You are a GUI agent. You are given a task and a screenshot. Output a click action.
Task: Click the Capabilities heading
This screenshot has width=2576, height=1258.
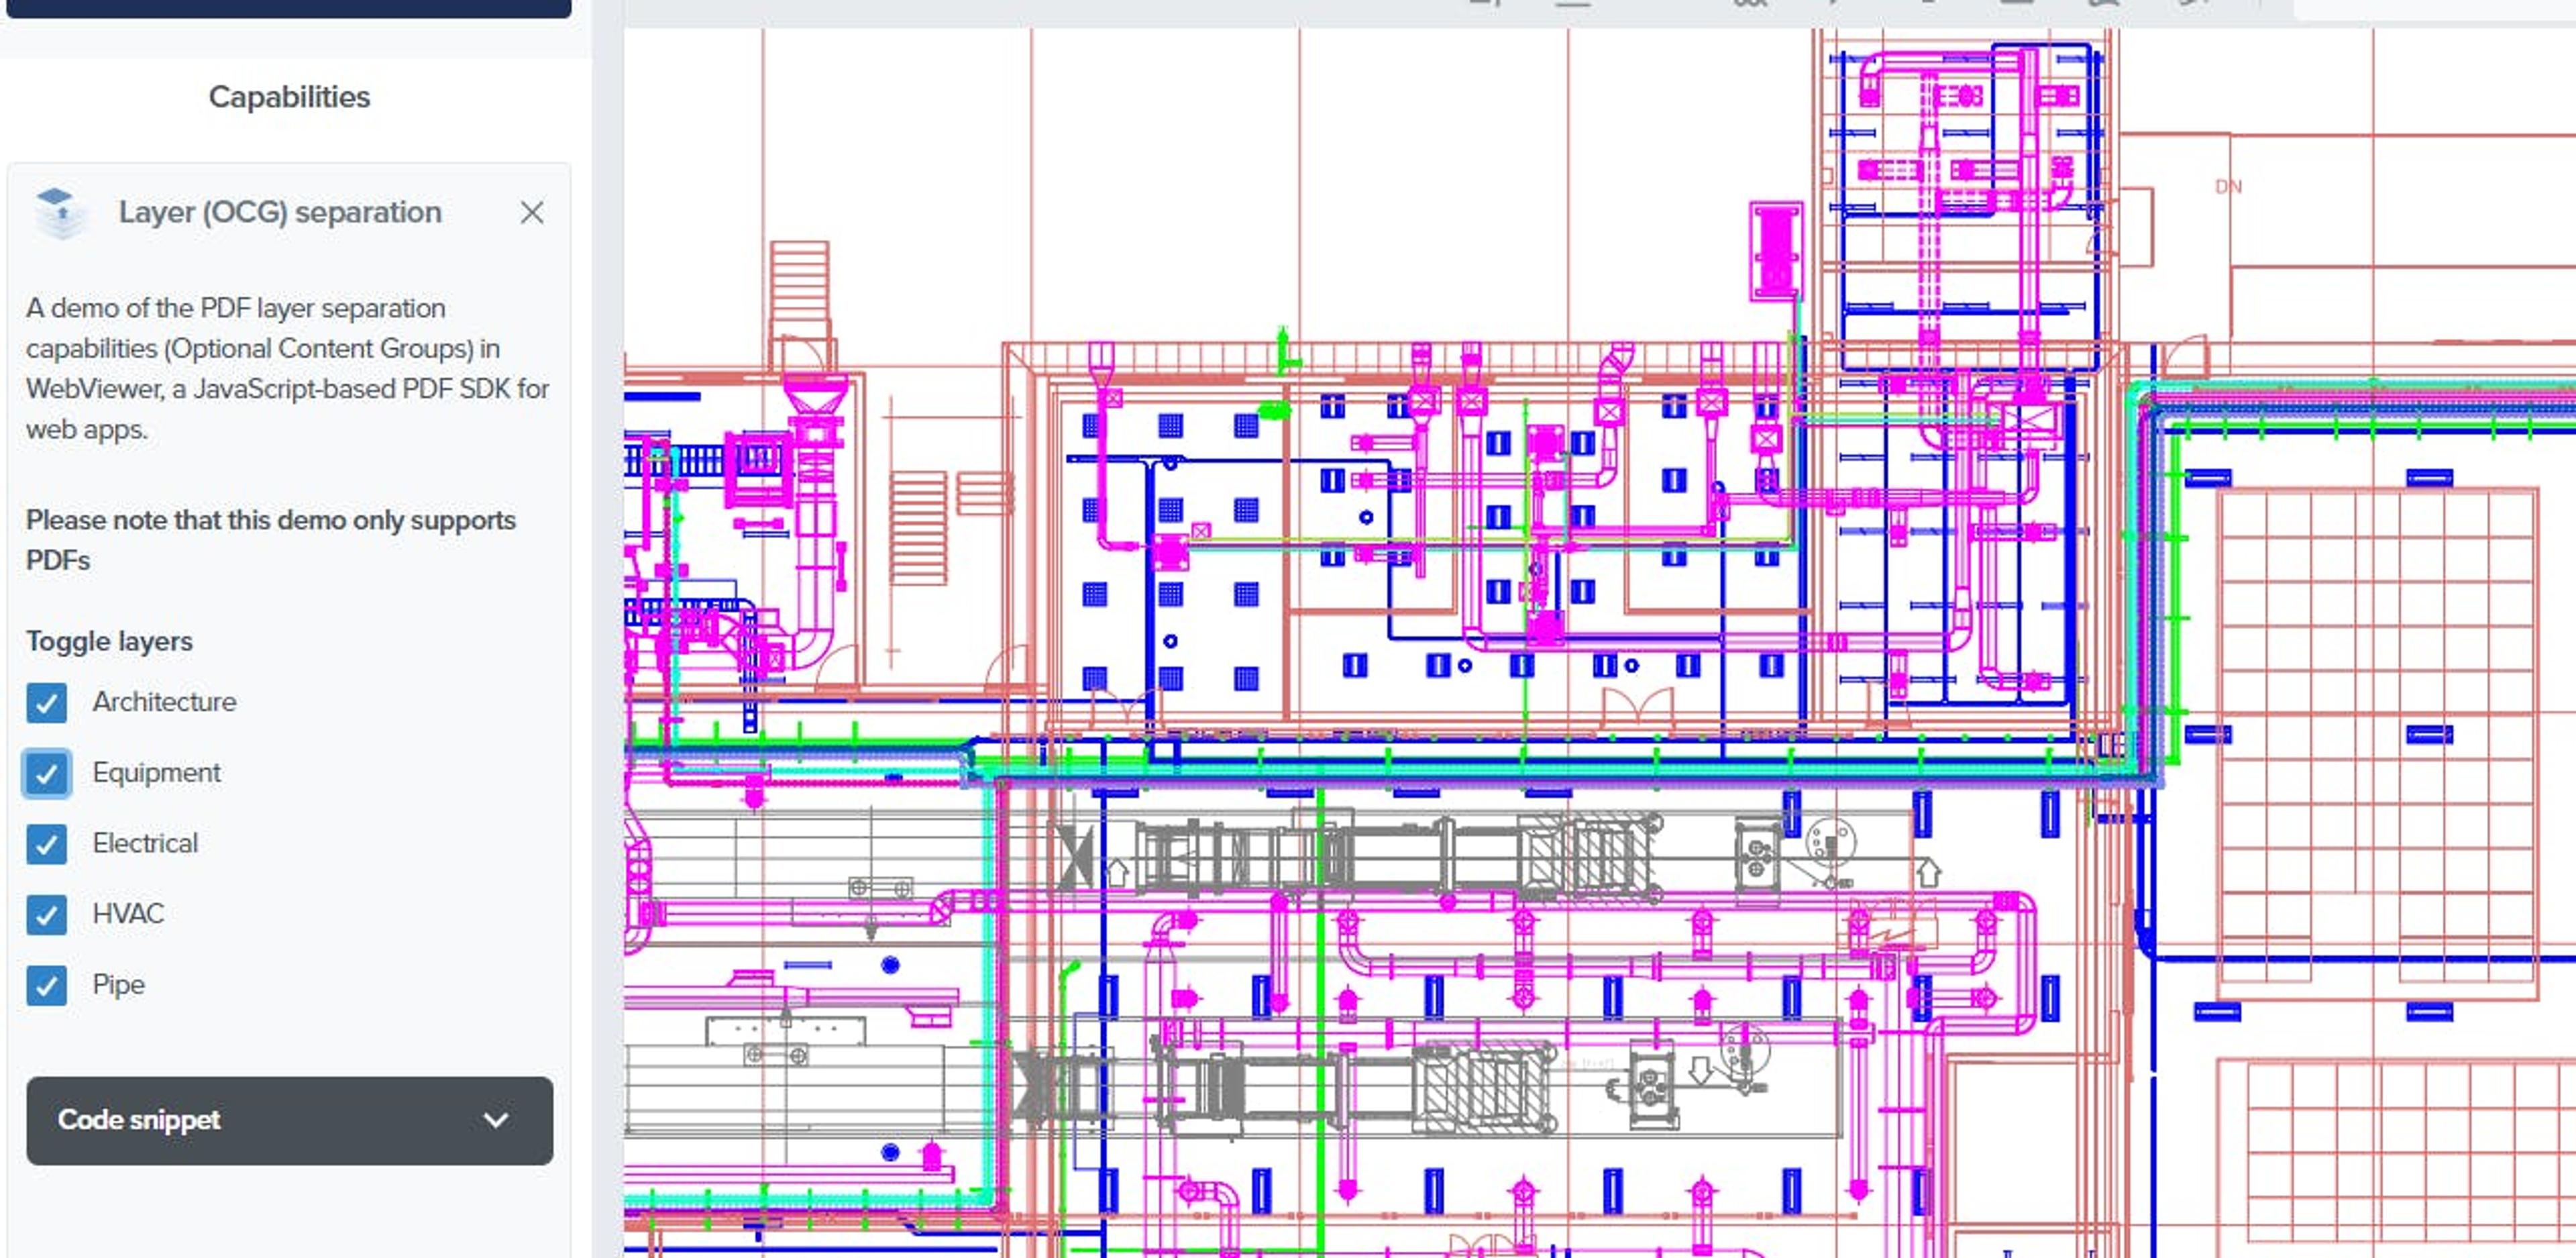289,97
